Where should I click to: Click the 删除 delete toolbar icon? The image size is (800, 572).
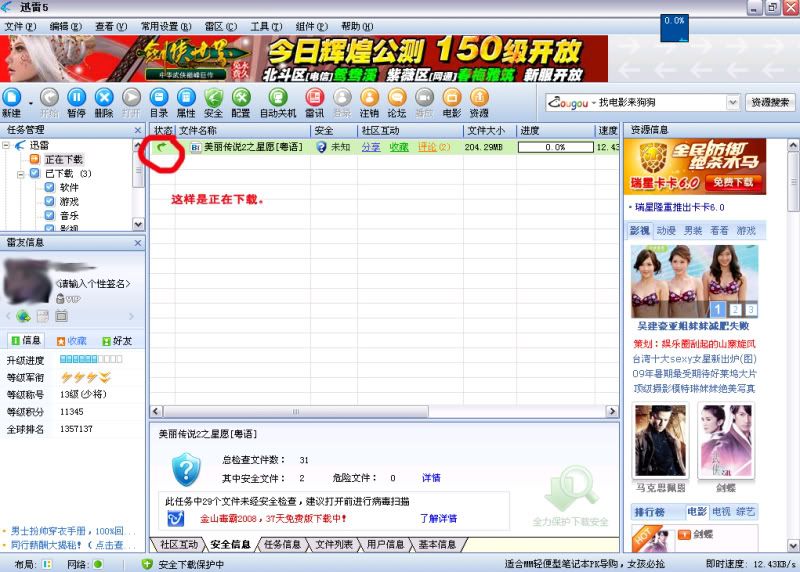coord(104,97)
